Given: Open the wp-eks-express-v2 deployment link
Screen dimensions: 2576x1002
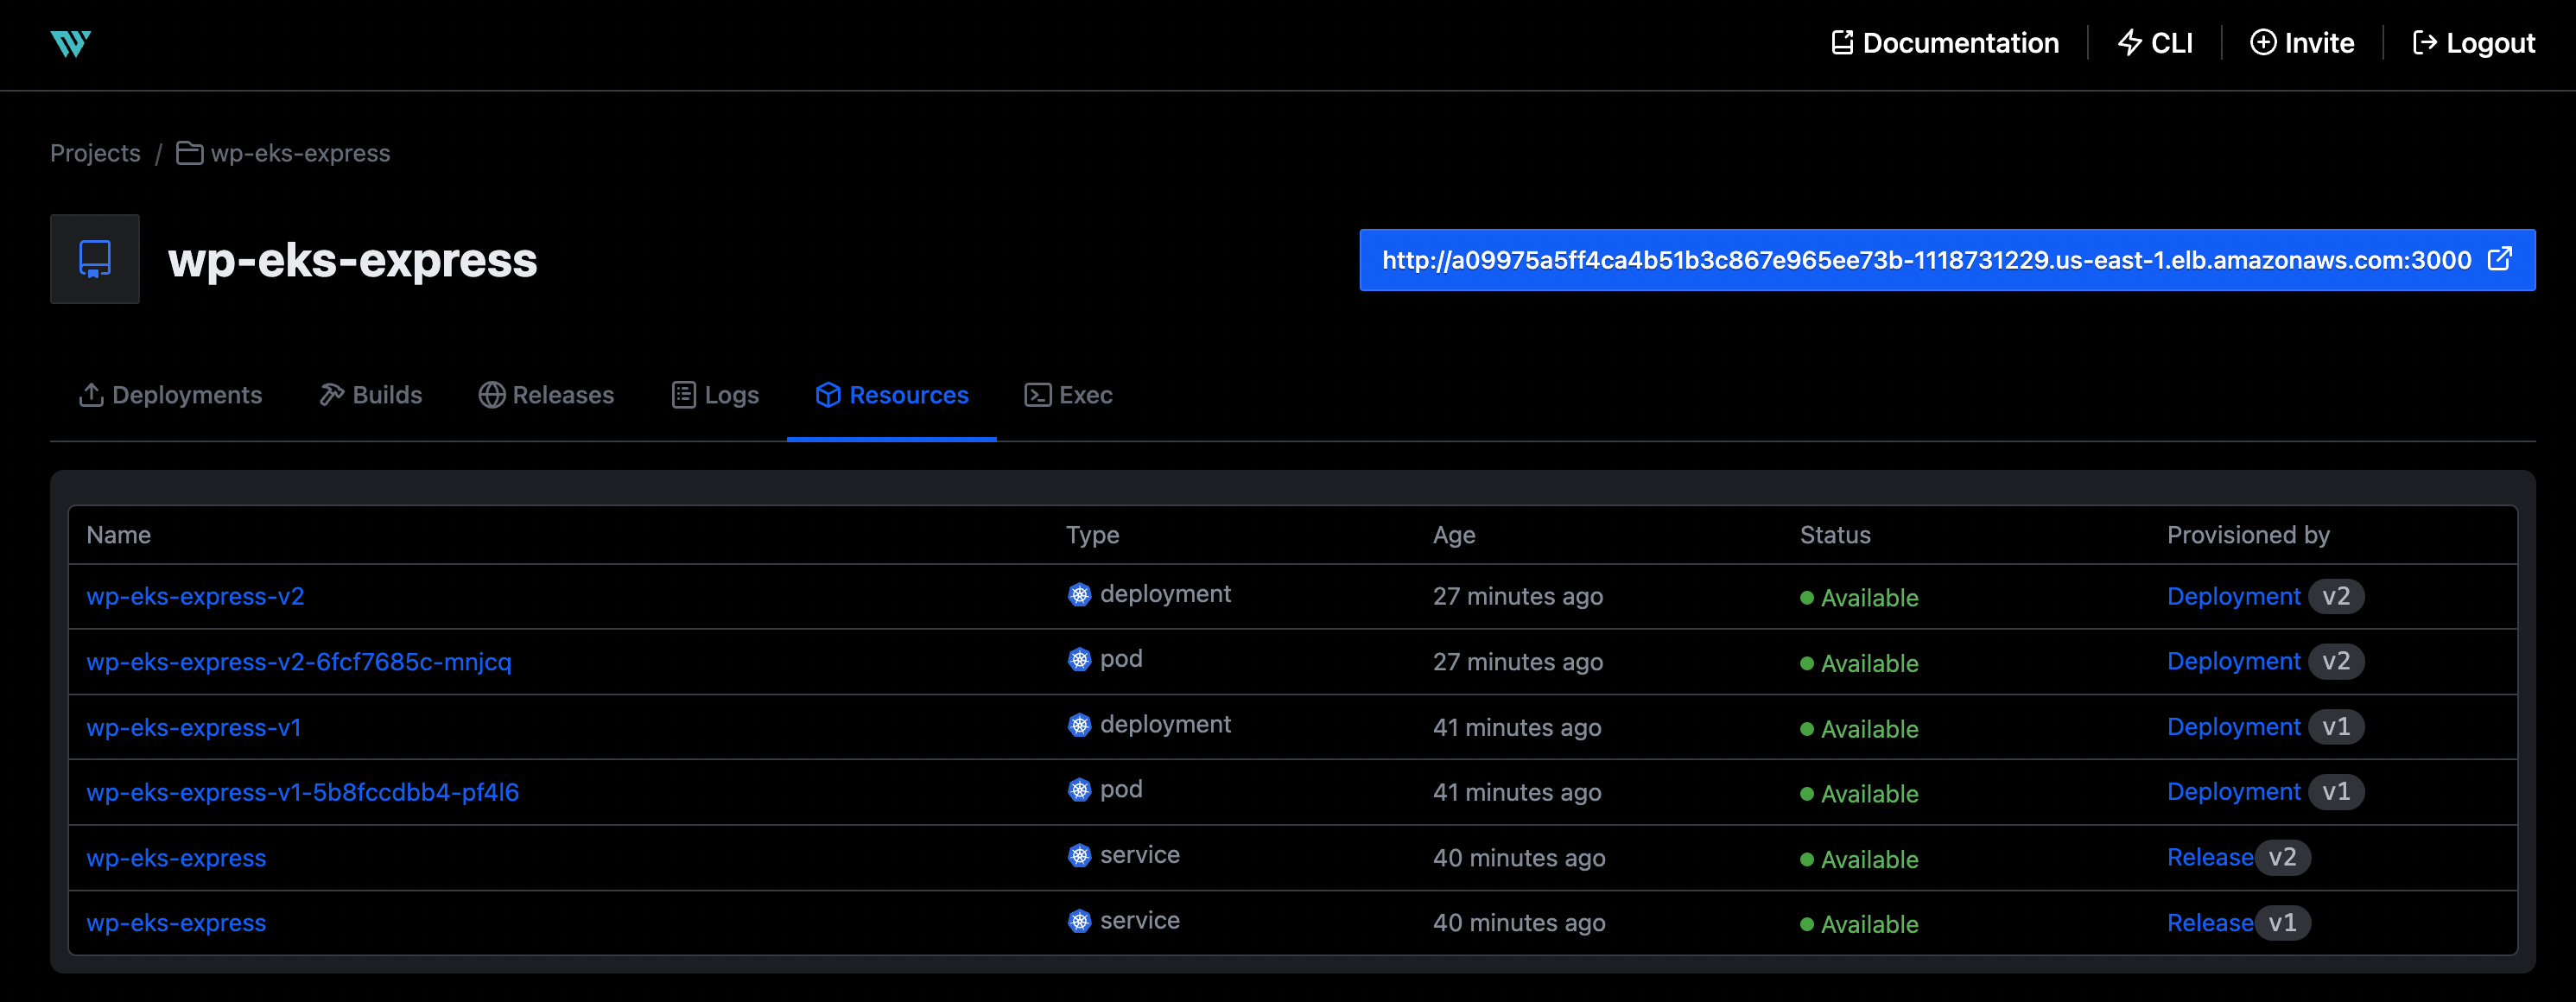Looking at the screenshot, I should (194, 596).
